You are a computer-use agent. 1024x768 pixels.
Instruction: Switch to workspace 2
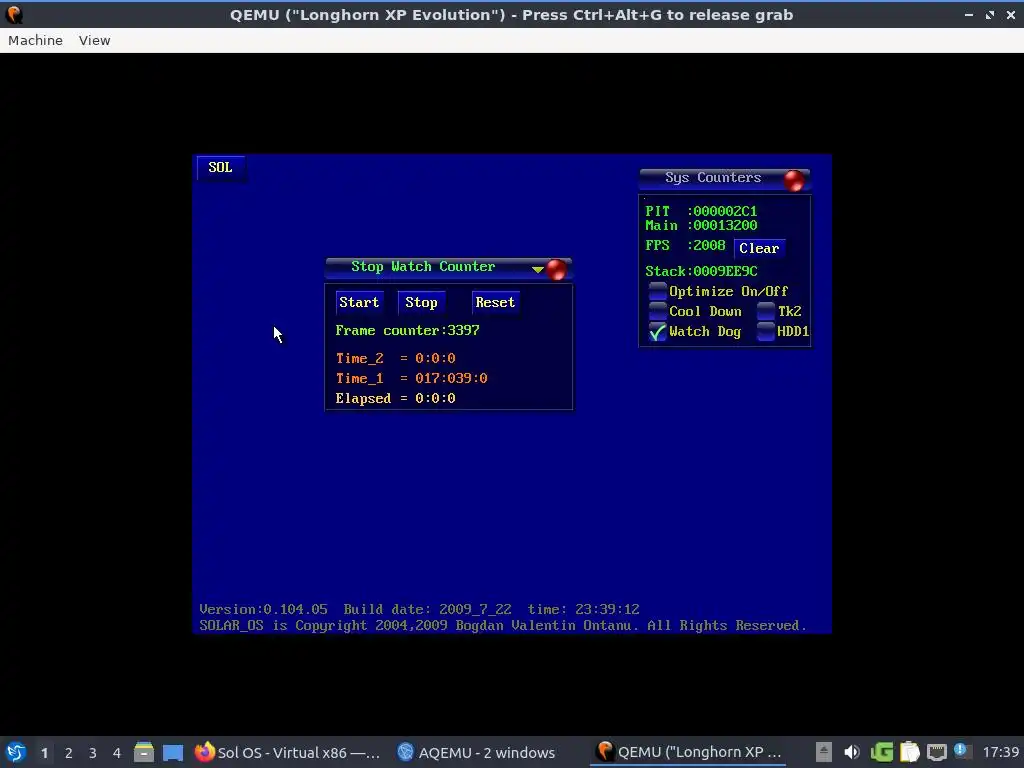69,753
